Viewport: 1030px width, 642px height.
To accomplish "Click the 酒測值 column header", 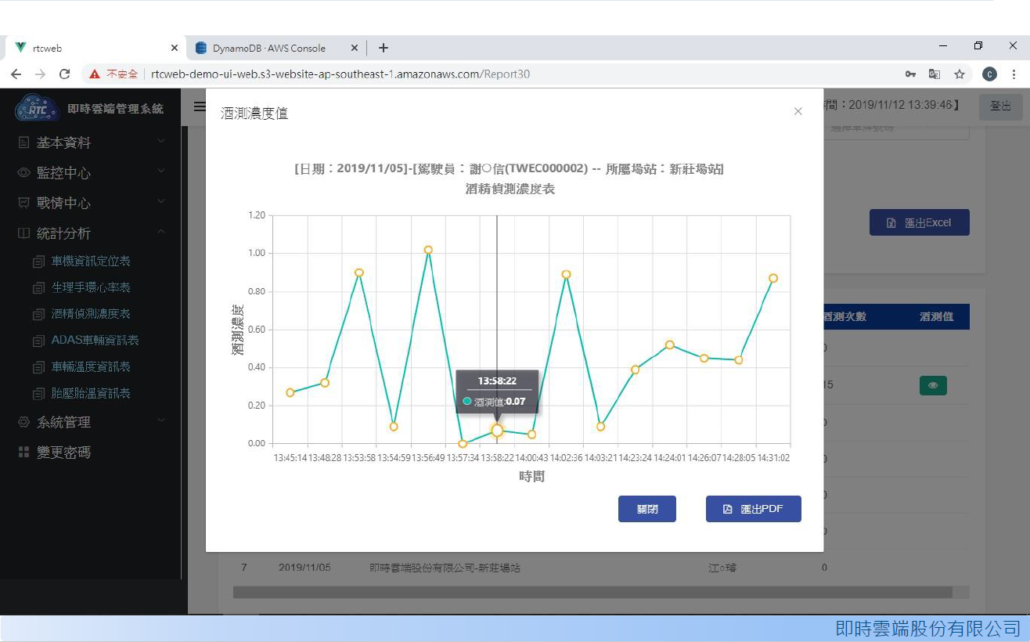I will click(x=936, y=317).
